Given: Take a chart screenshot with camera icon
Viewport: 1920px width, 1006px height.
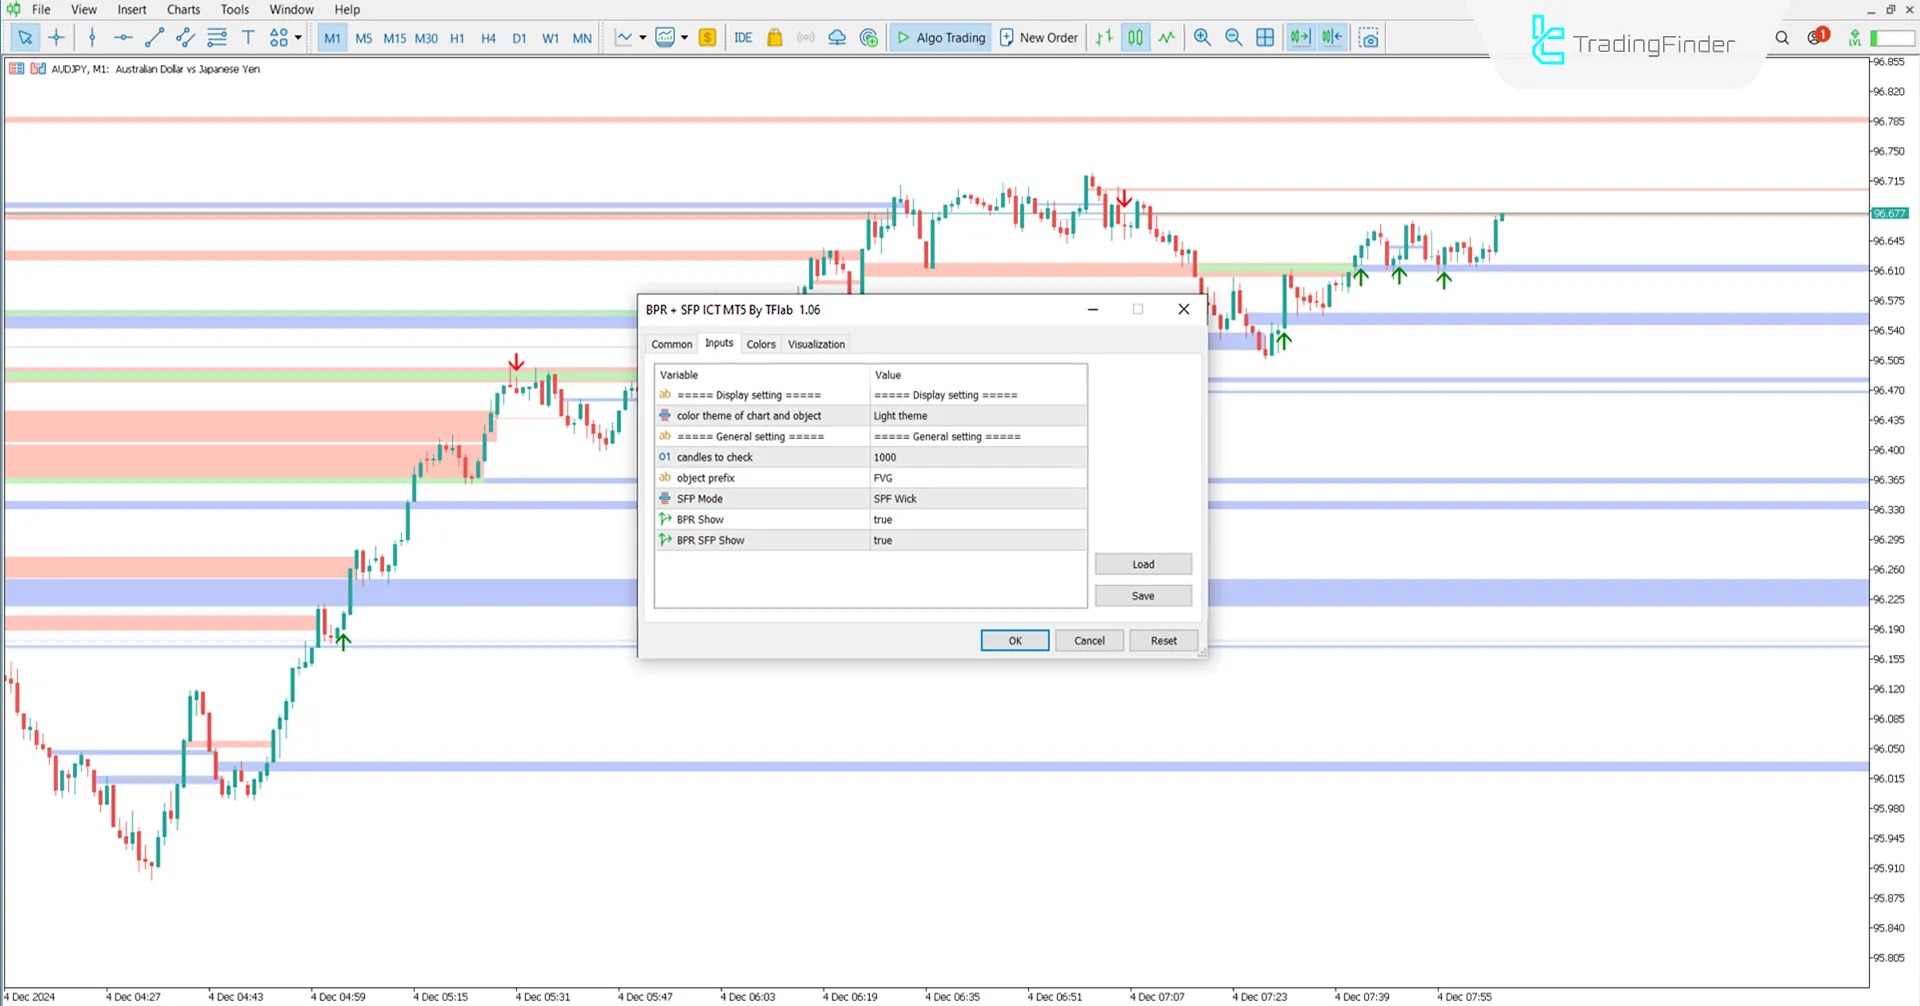Looking at the screenshot, I should 1369,38.
